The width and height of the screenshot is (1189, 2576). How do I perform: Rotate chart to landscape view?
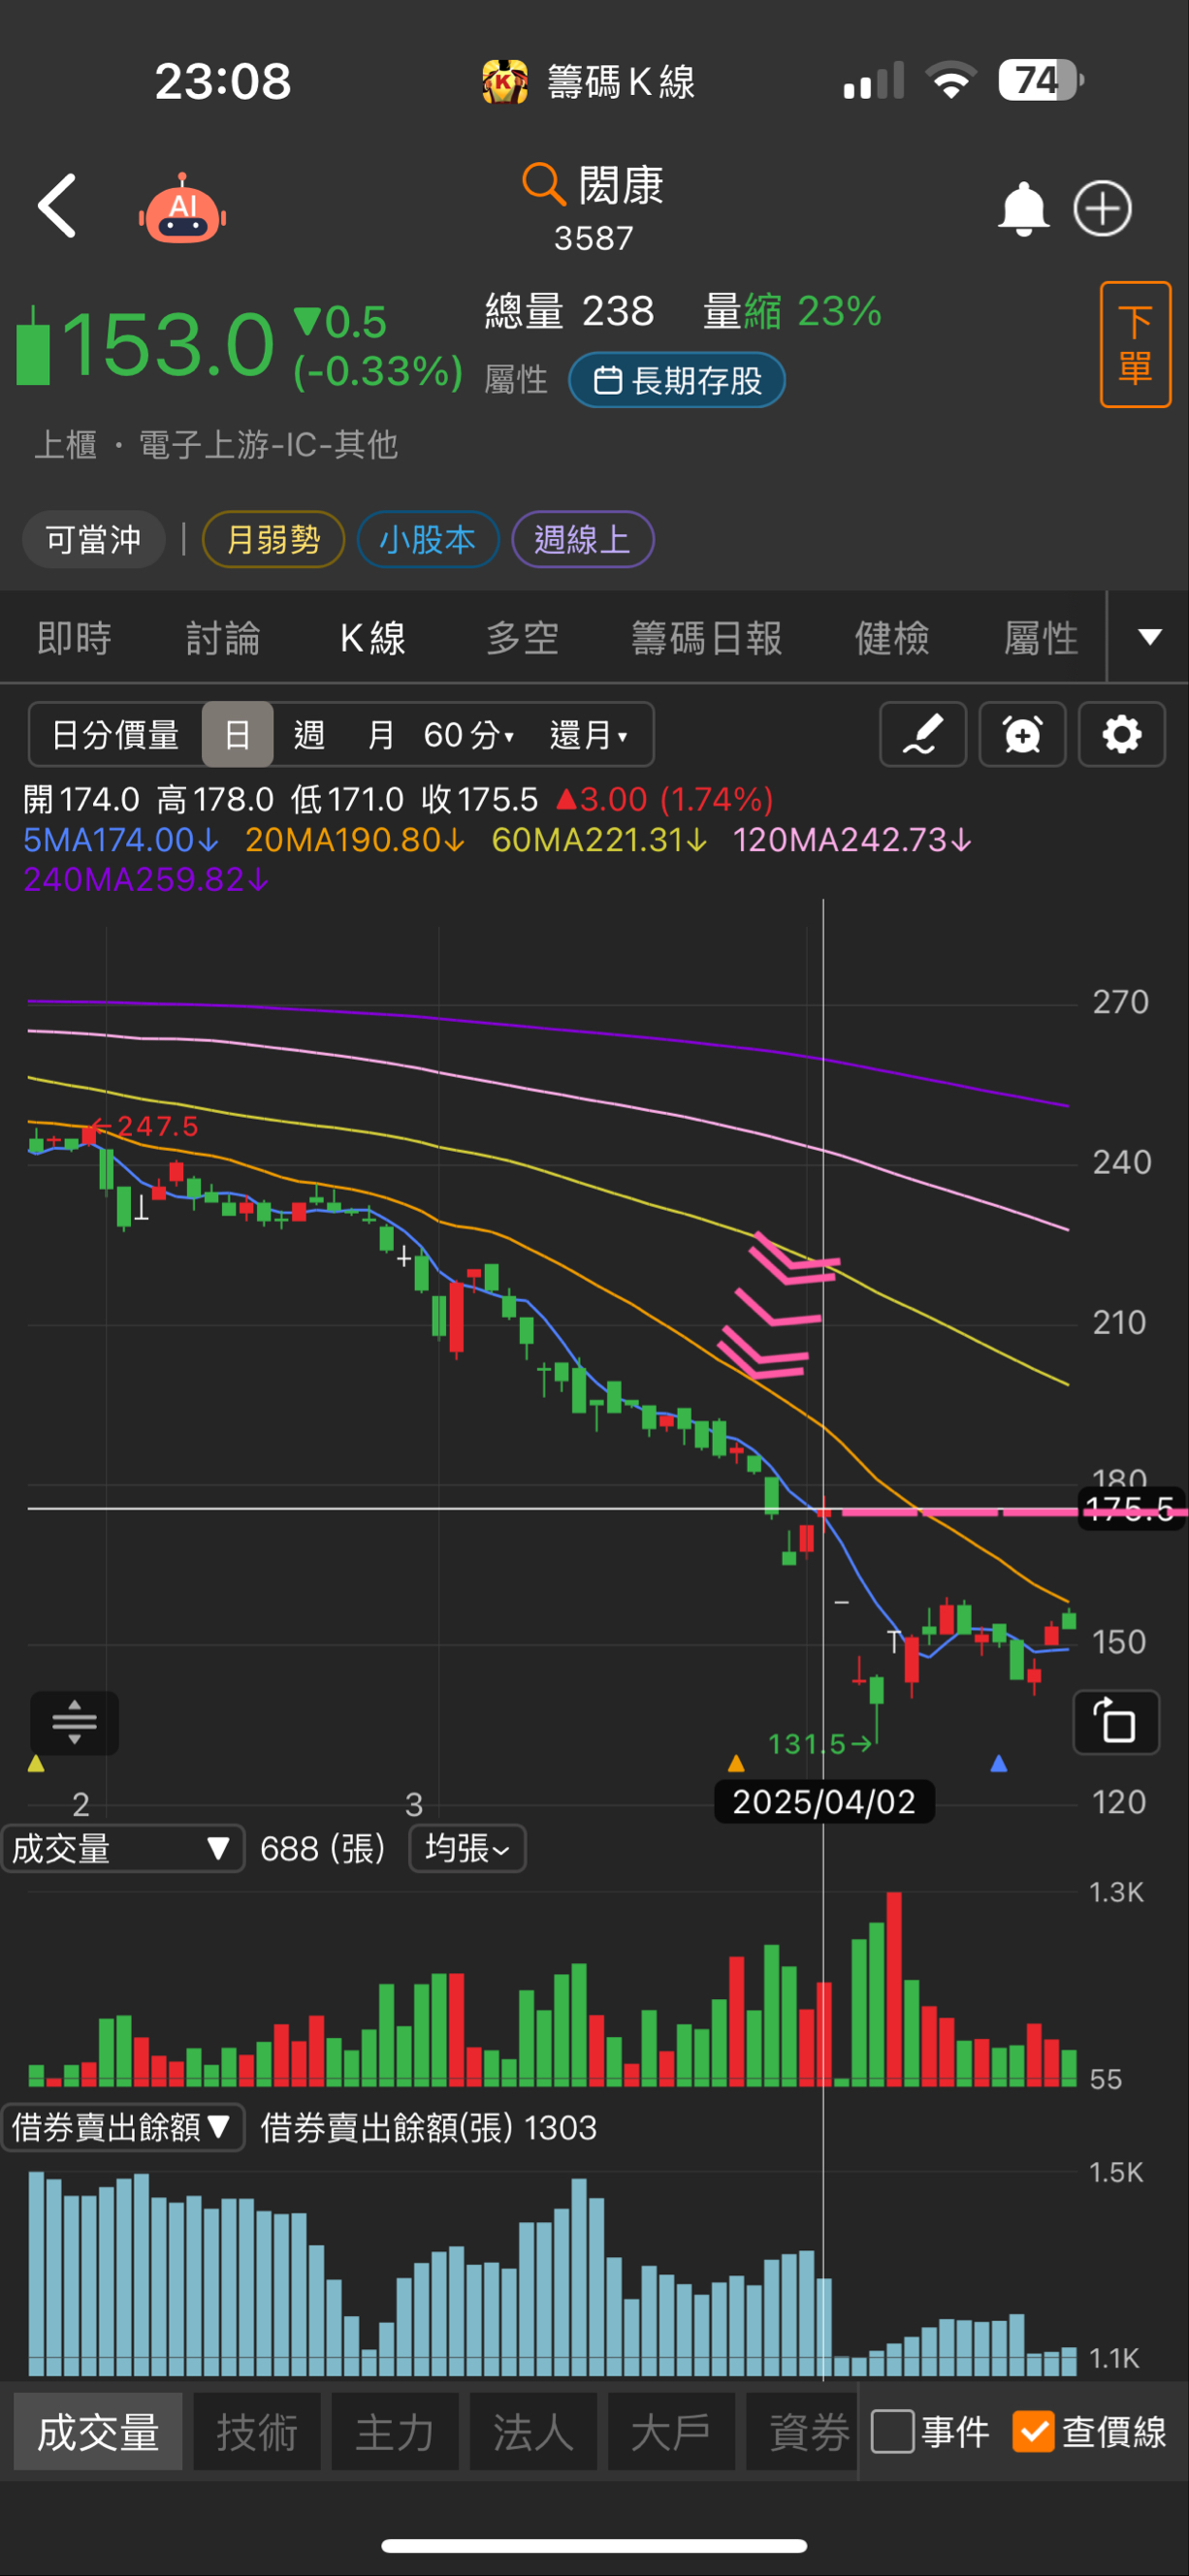(1116, 1722)
